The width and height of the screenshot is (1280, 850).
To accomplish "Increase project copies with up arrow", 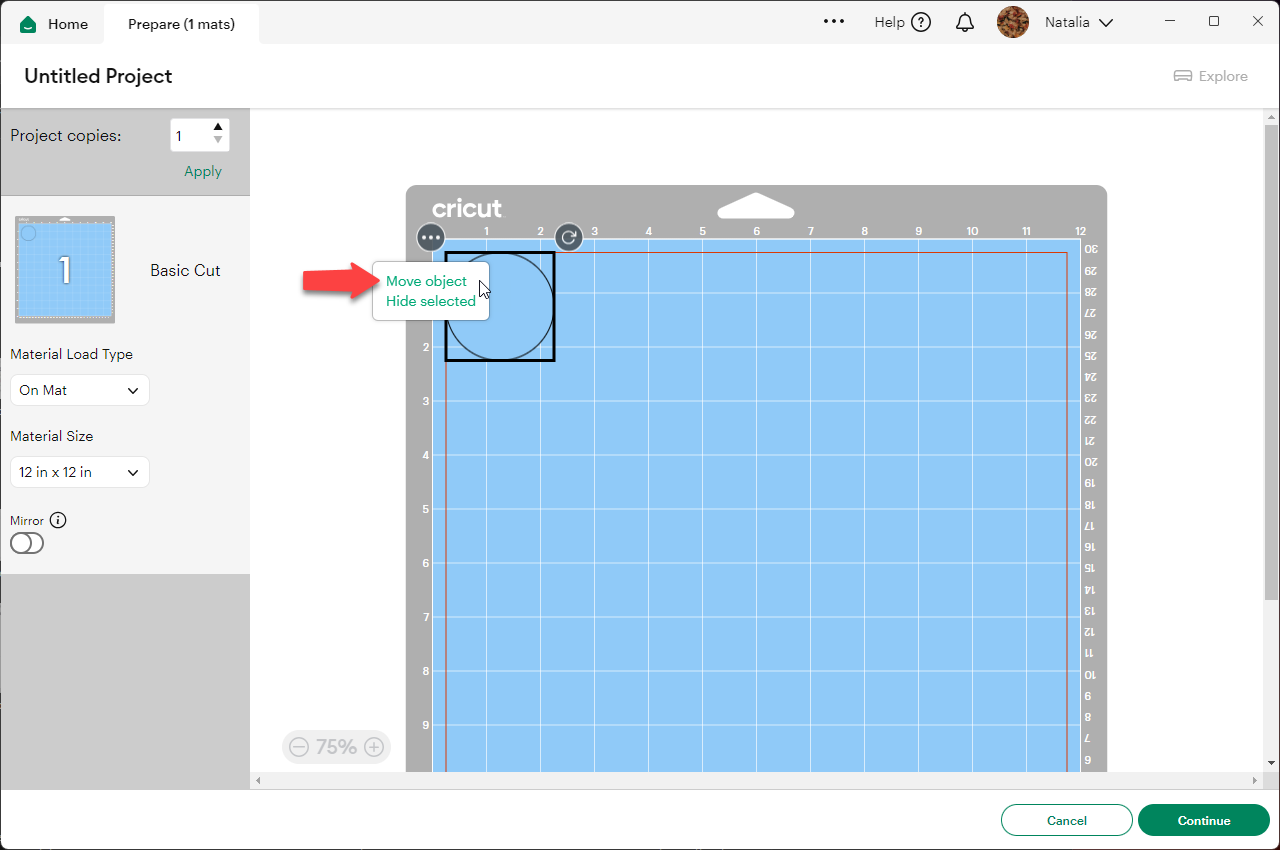I will pos(218,127).
